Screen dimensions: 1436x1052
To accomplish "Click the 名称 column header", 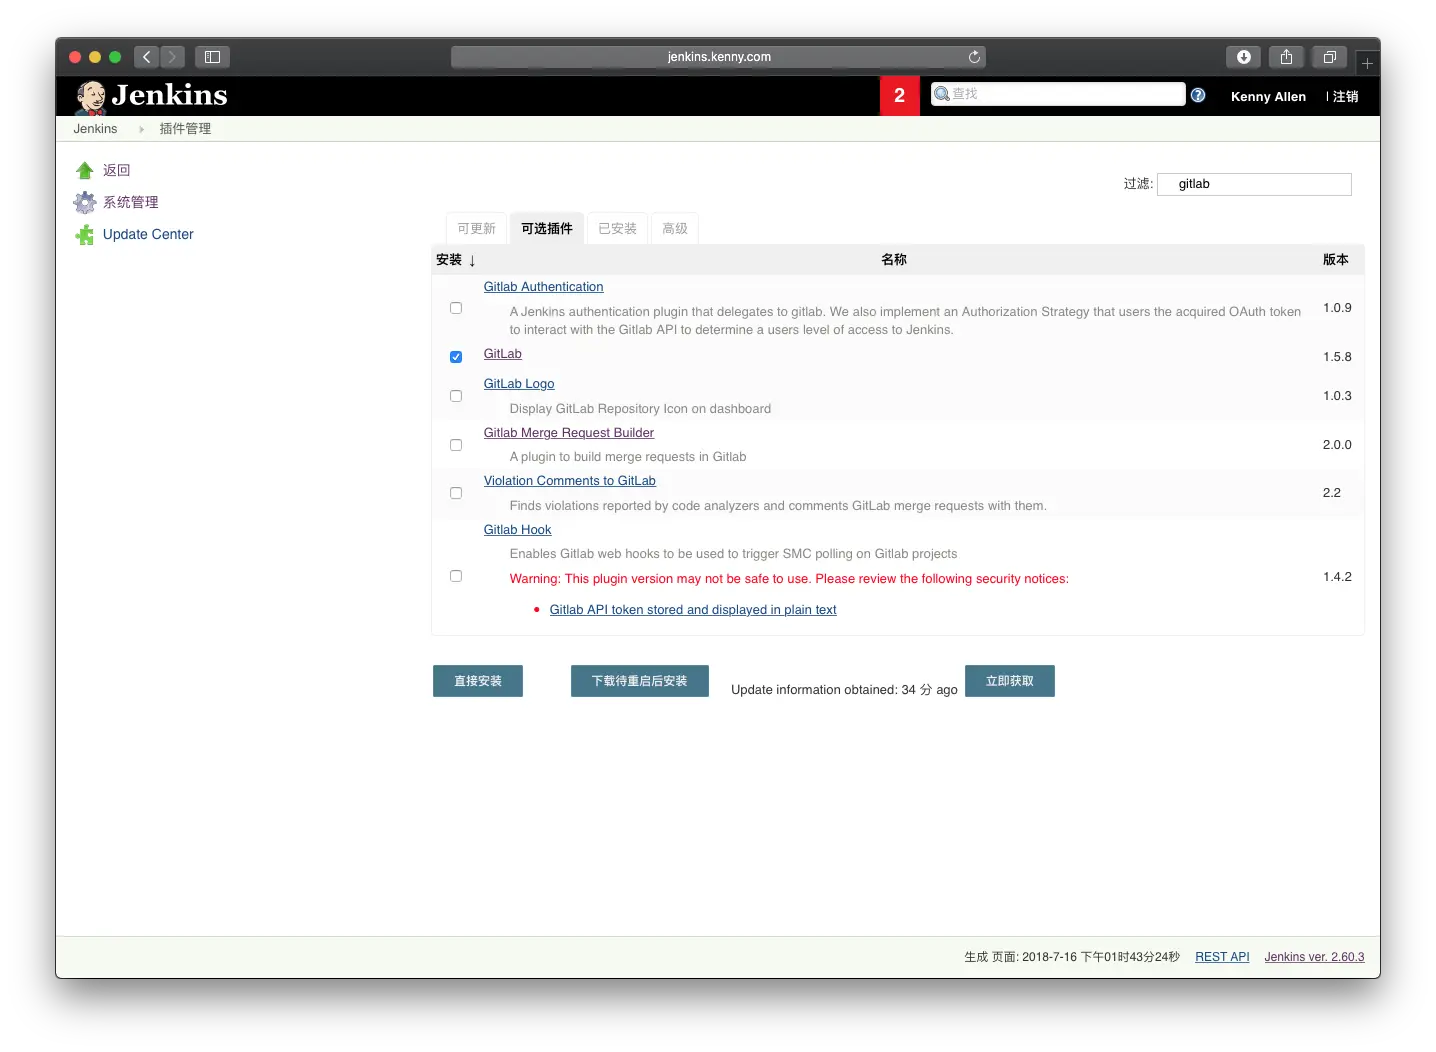I will pos(894,260).
